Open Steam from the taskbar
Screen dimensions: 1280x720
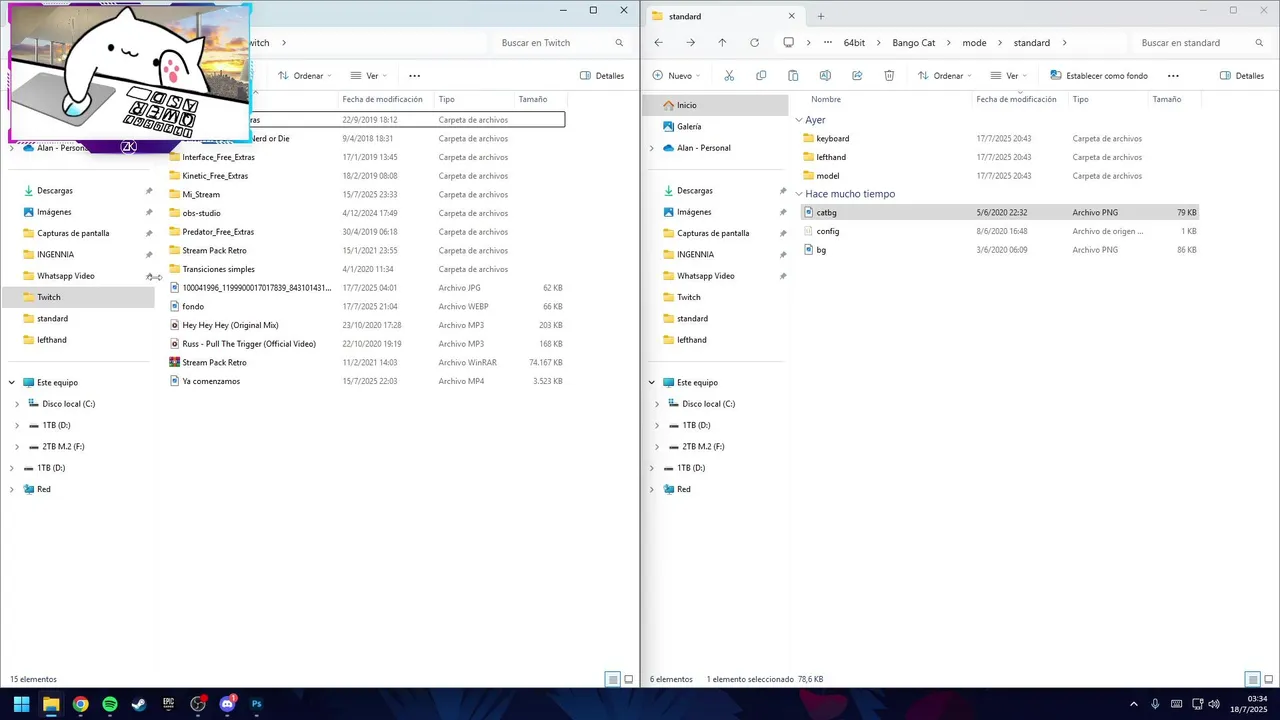tap(139, 704)
